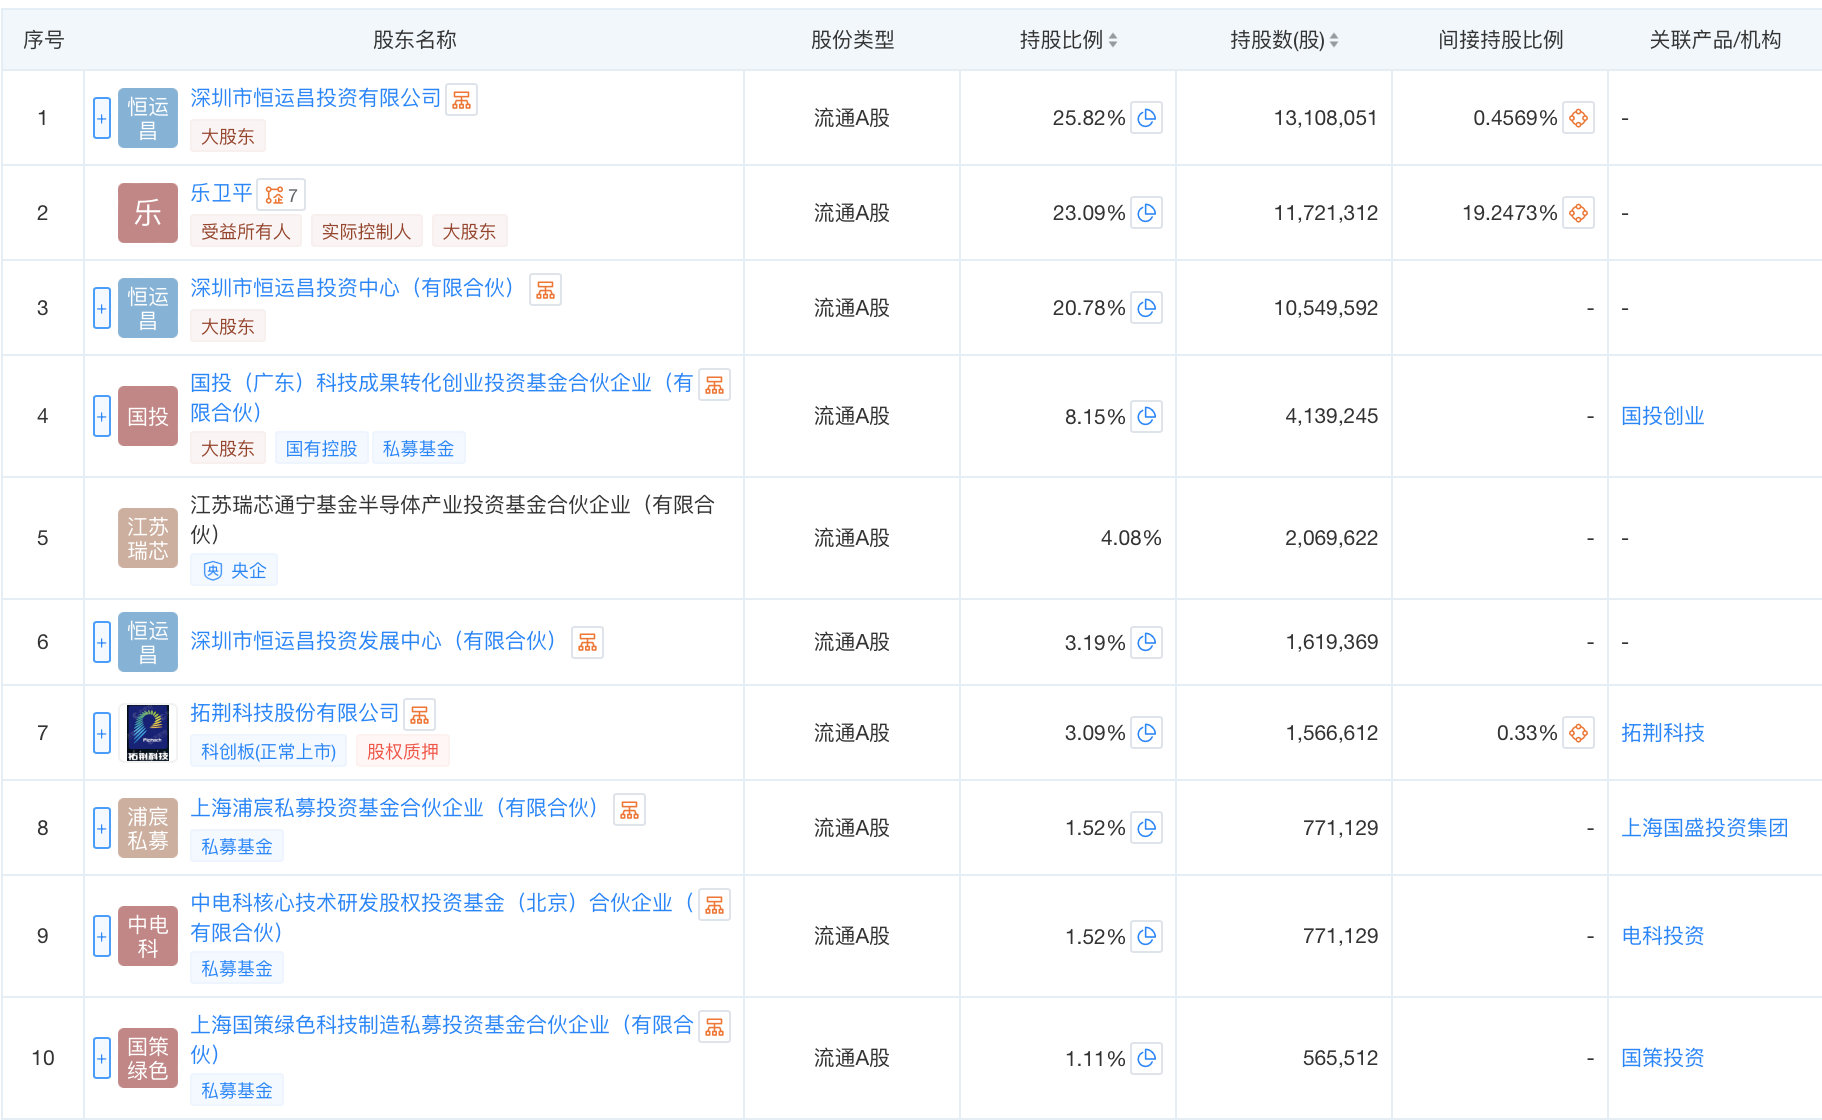Open the 国投创业 related institution link
This screenshot has height=1120, width=1822.
[1662, 416]
